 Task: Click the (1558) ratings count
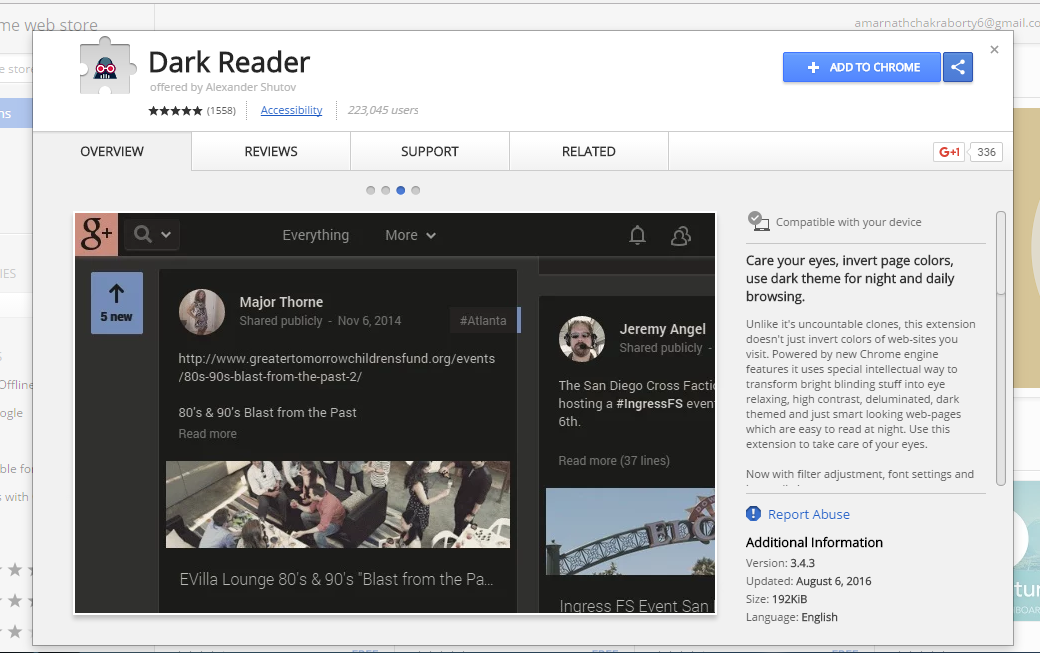(x=221, y=111)
